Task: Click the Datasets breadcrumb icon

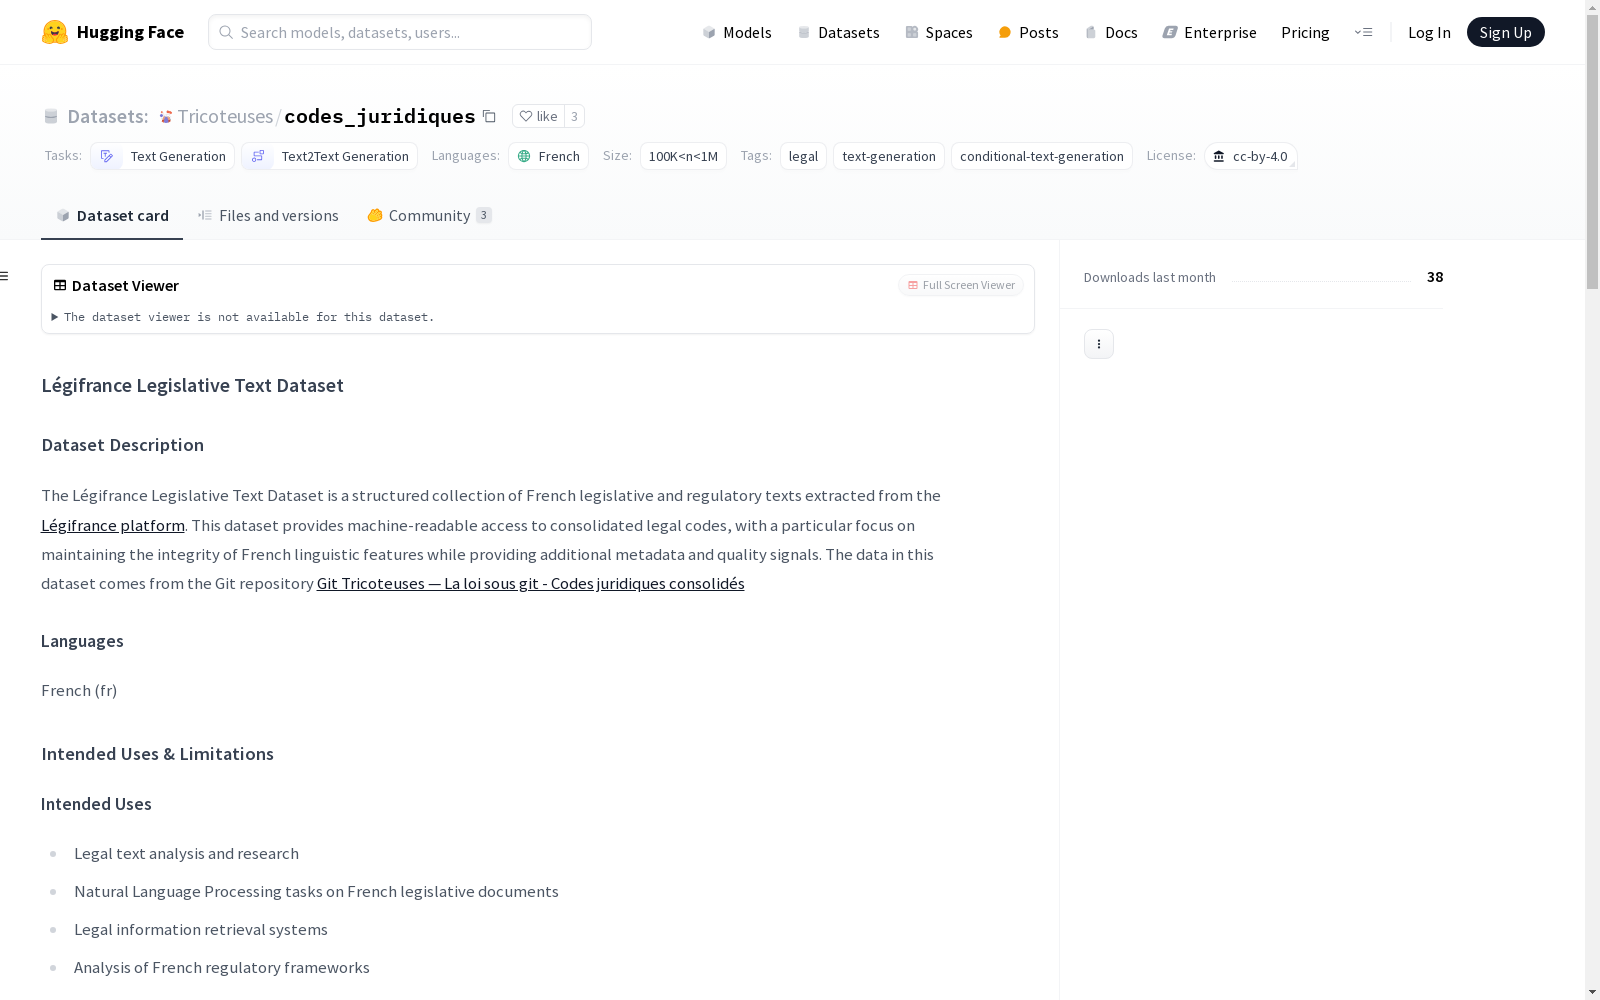Action: point(51,117)
